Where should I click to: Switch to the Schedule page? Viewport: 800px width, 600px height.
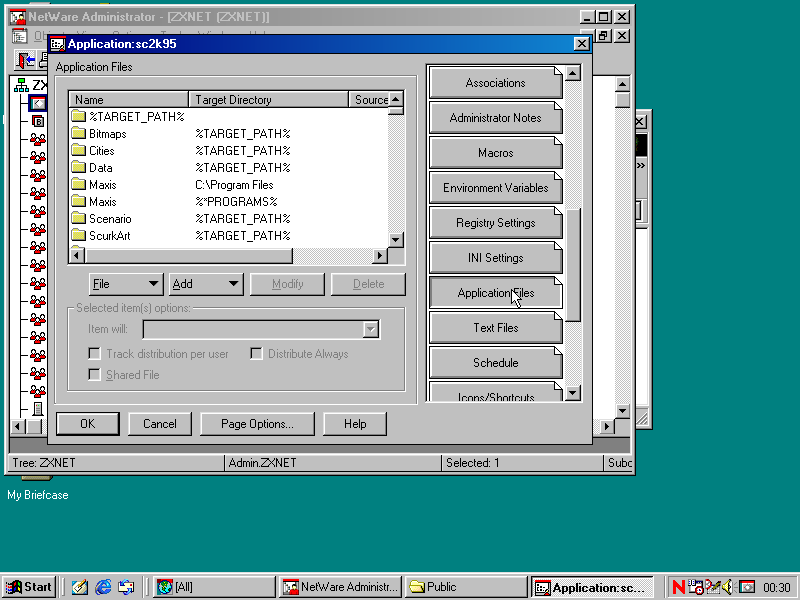[x=495, y=363]
